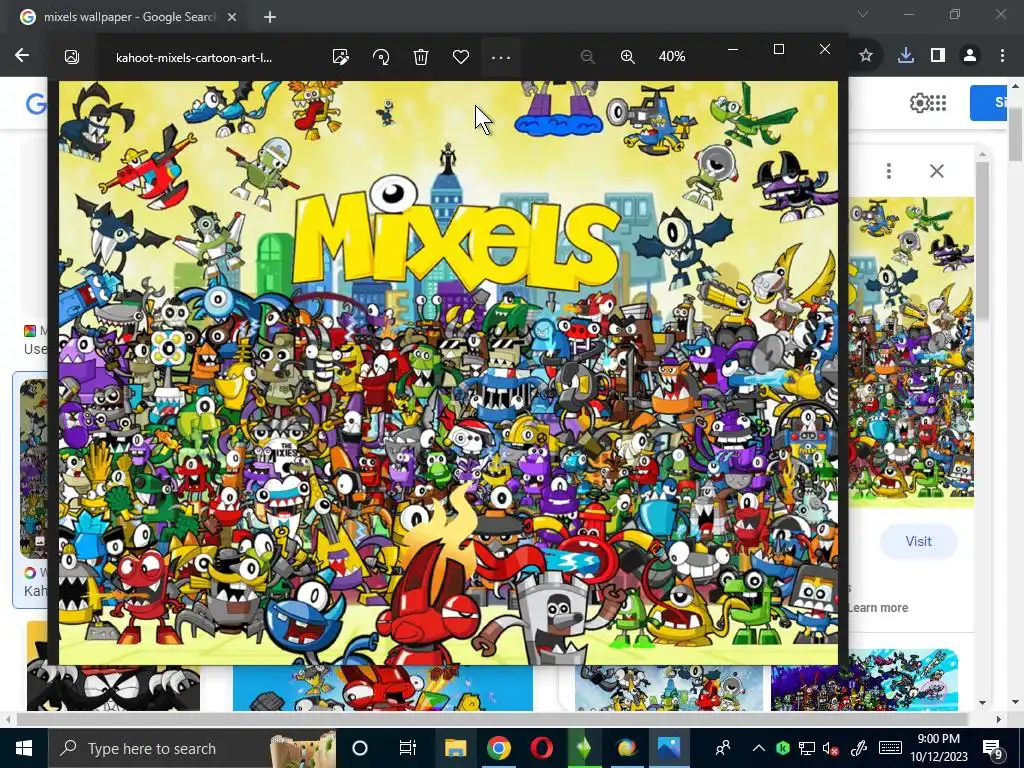Image resolution: width=1024 pixels, height=768 pixels.
Task: Close the Photos viewer window
Action: pyautogui.click(x=825, y=49)
